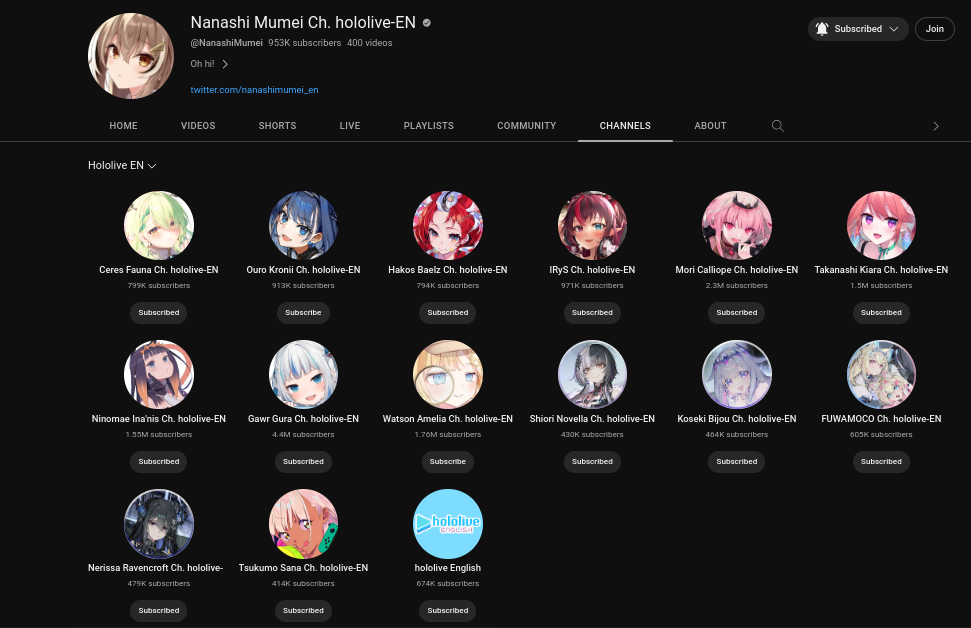Open the hololive English logo avatar
The width and height of the screenshot is (971, 628).
pyautogui.click(x=448, y=524)
